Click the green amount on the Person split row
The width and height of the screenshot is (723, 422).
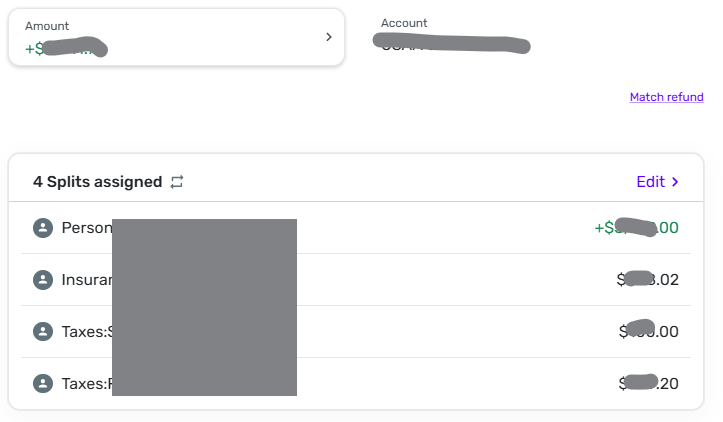tap(637, 228)
